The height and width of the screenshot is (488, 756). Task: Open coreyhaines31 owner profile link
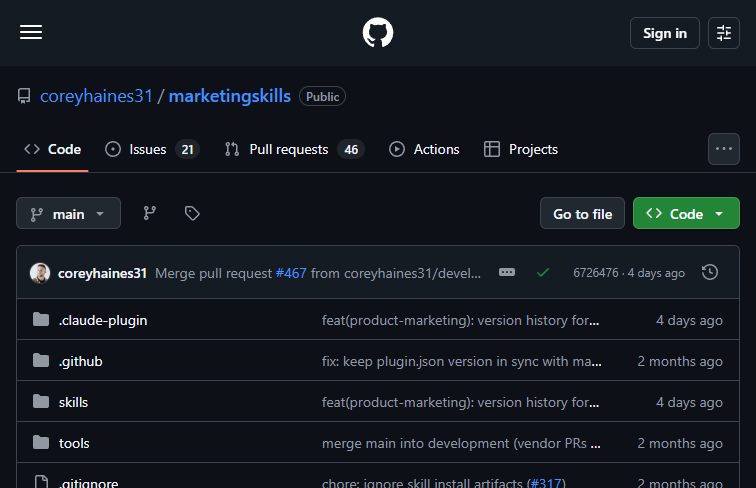[x=96, y=96]
